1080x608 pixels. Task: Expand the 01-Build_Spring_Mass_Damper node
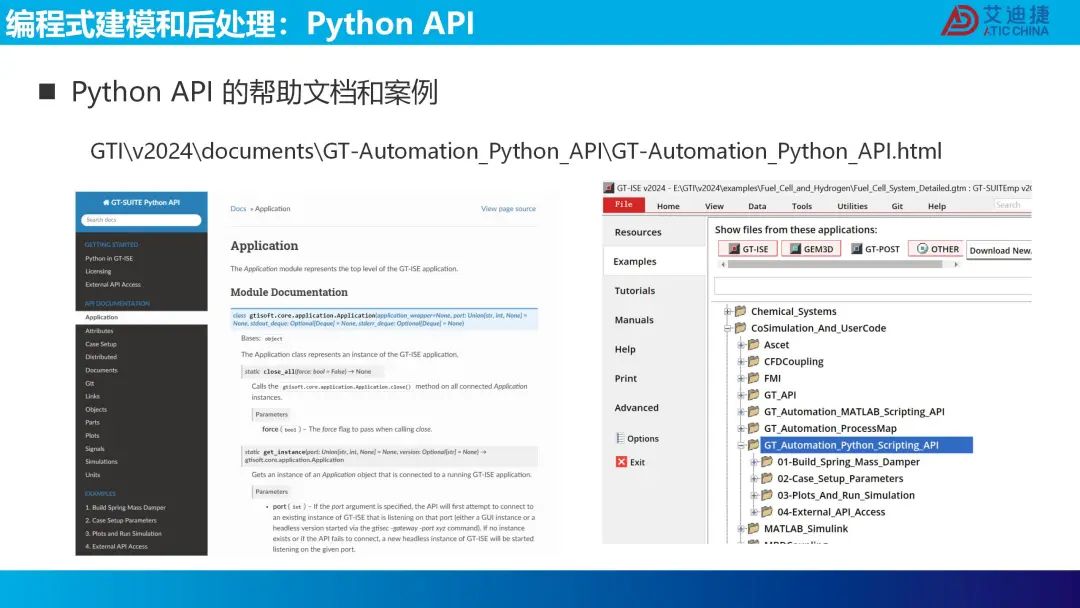coord(754,462)
